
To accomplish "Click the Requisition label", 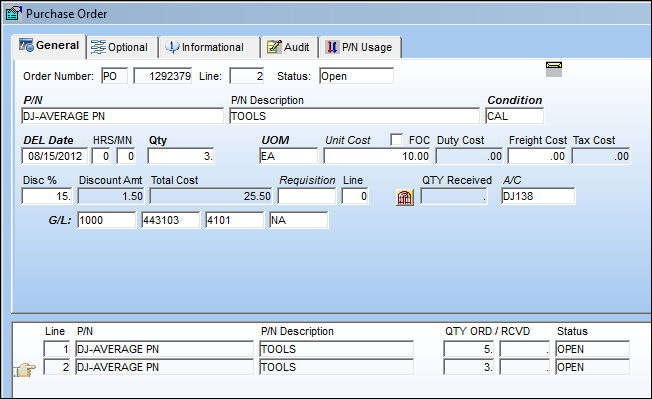I will pyautogui.click(x=307, y=180).
